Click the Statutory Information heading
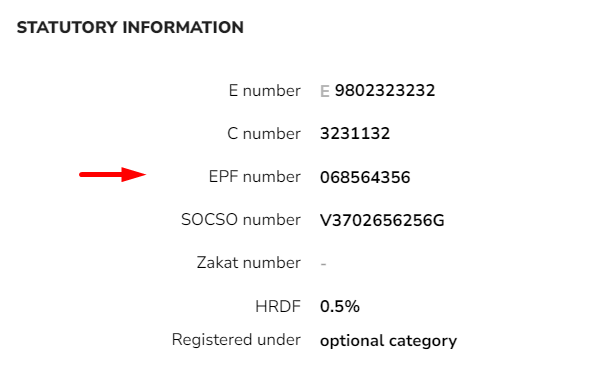616x379 pixels. point(130,27)
